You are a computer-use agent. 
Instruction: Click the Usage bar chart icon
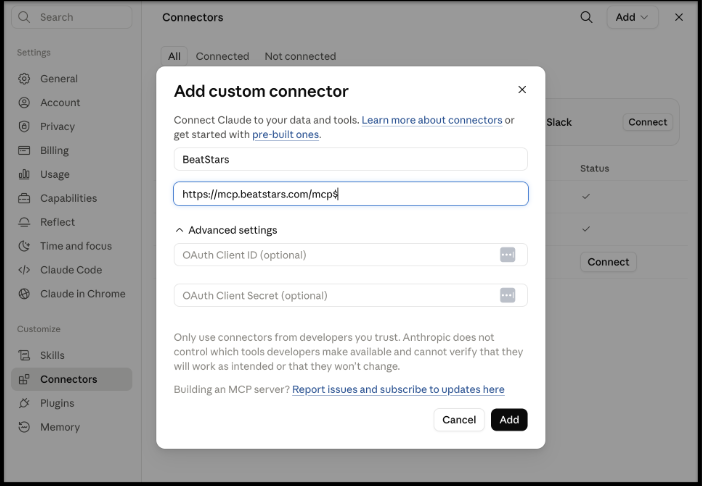(24, 174)
